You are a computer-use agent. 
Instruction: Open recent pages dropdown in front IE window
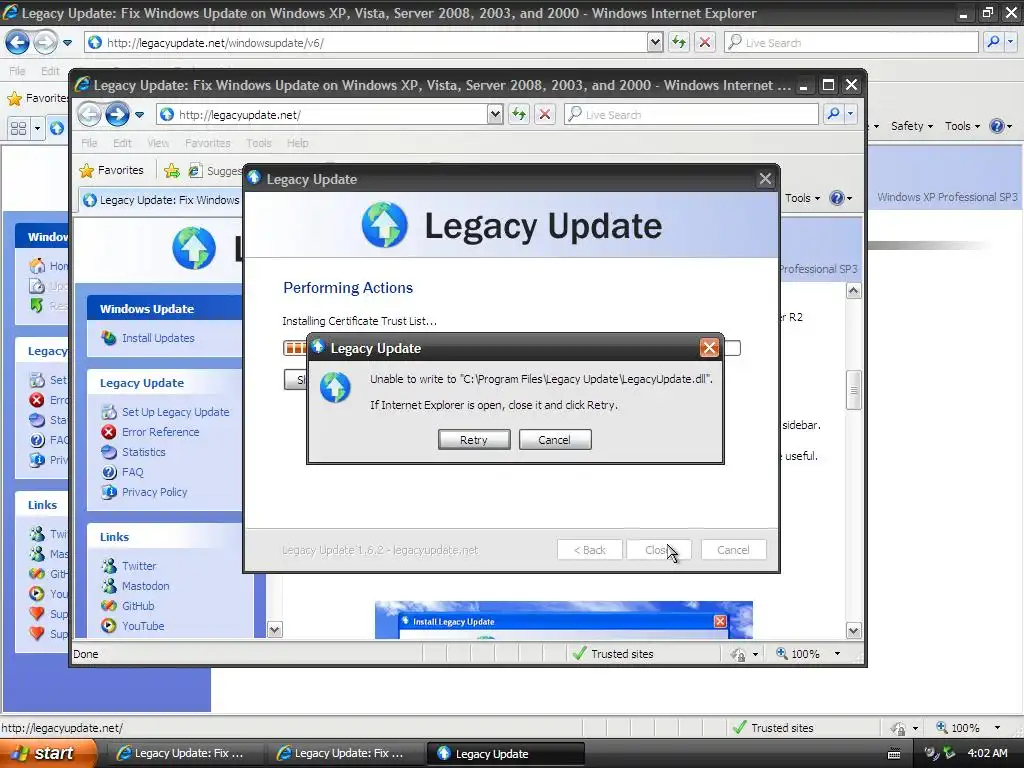[x=139, y=115]
